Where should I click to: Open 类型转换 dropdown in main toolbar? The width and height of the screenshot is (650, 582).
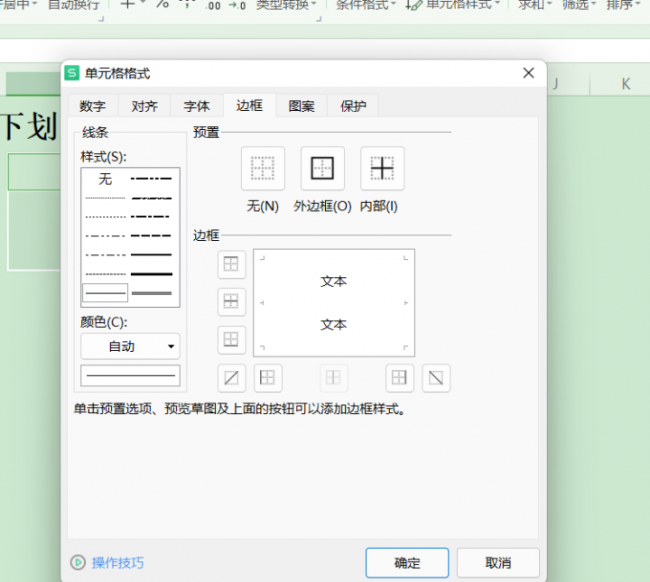coord(286,5)
